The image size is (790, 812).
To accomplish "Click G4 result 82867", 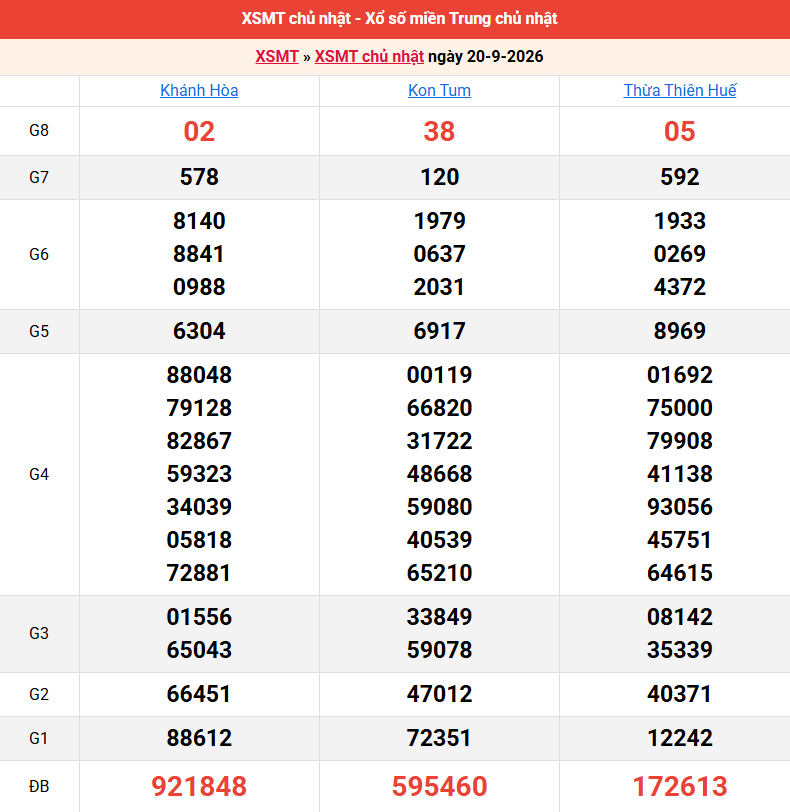I will (x=199, y=442).
